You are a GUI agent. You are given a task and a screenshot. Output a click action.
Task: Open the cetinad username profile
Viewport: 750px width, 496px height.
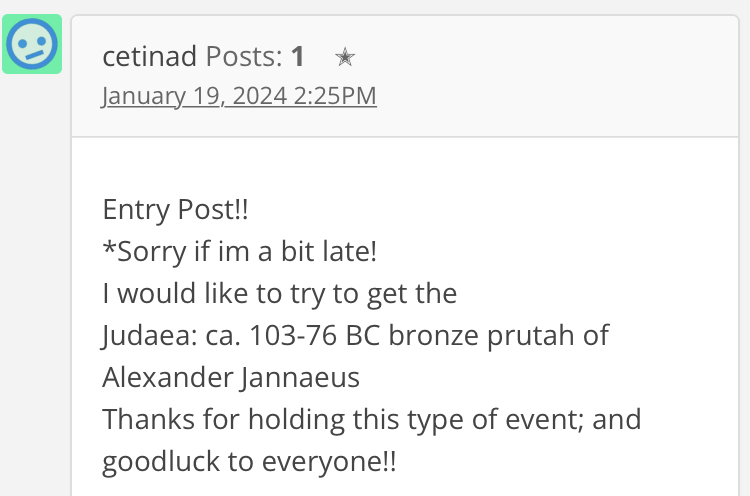150,56
